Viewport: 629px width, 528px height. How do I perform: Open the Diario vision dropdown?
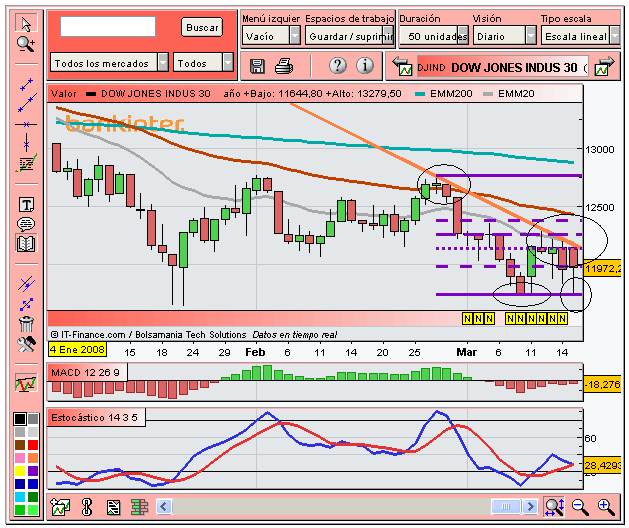[505, 36]
